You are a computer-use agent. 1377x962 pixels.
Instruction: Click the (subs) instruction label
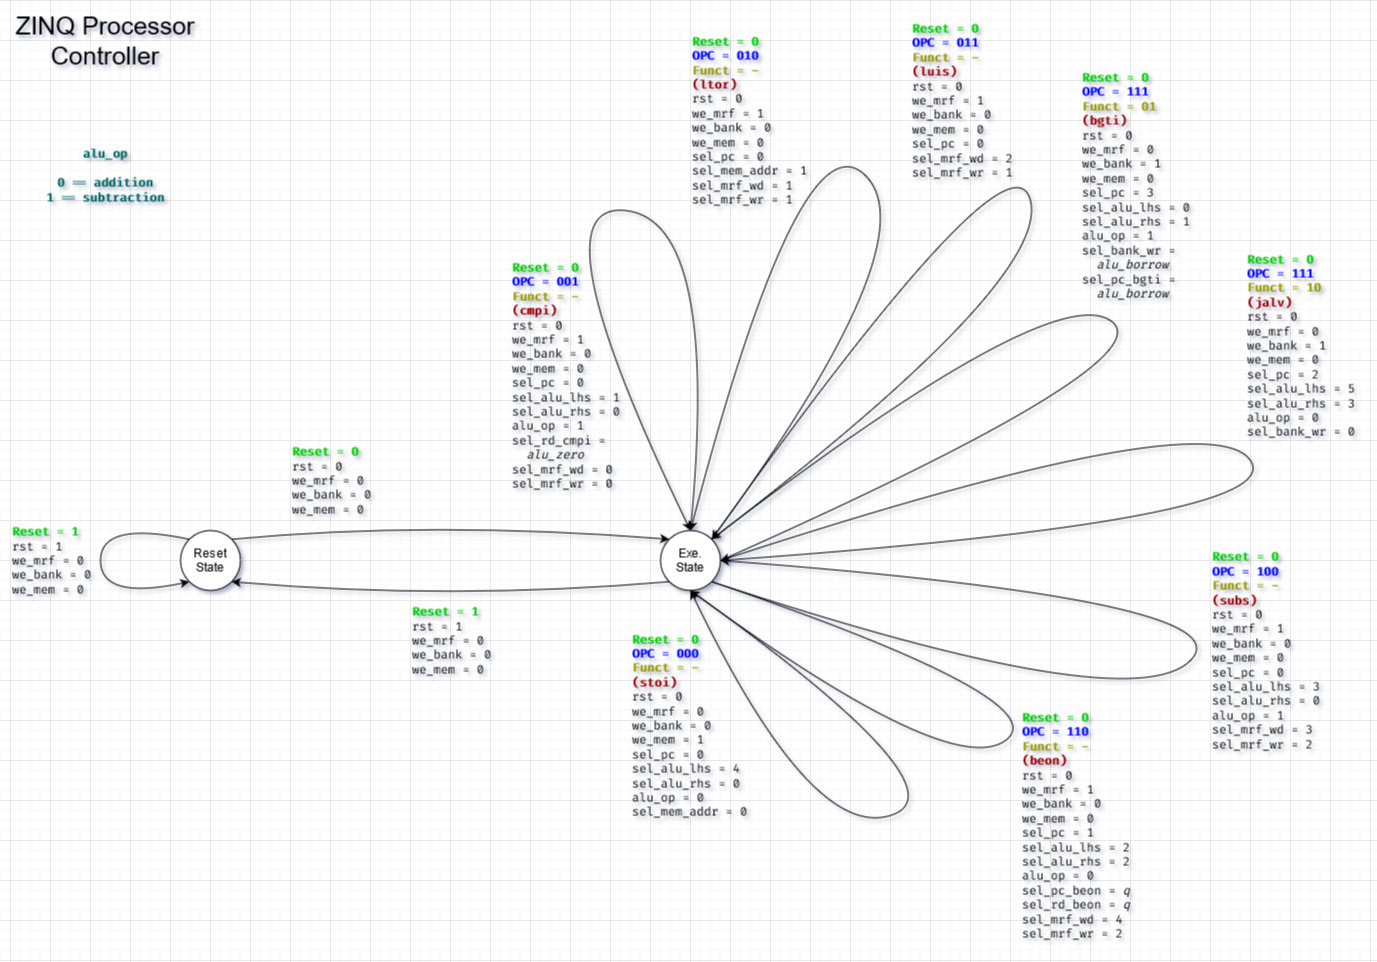[x=1235, y=601]
